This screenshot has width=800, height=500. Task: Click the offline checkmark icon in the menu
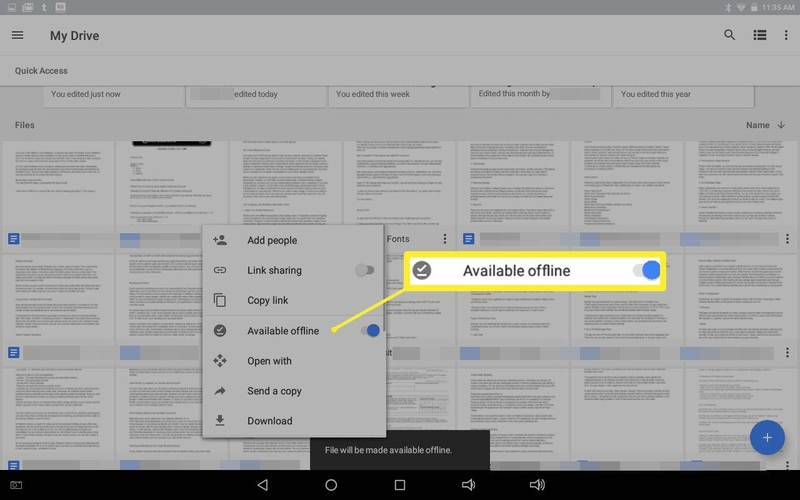point(220,331)
